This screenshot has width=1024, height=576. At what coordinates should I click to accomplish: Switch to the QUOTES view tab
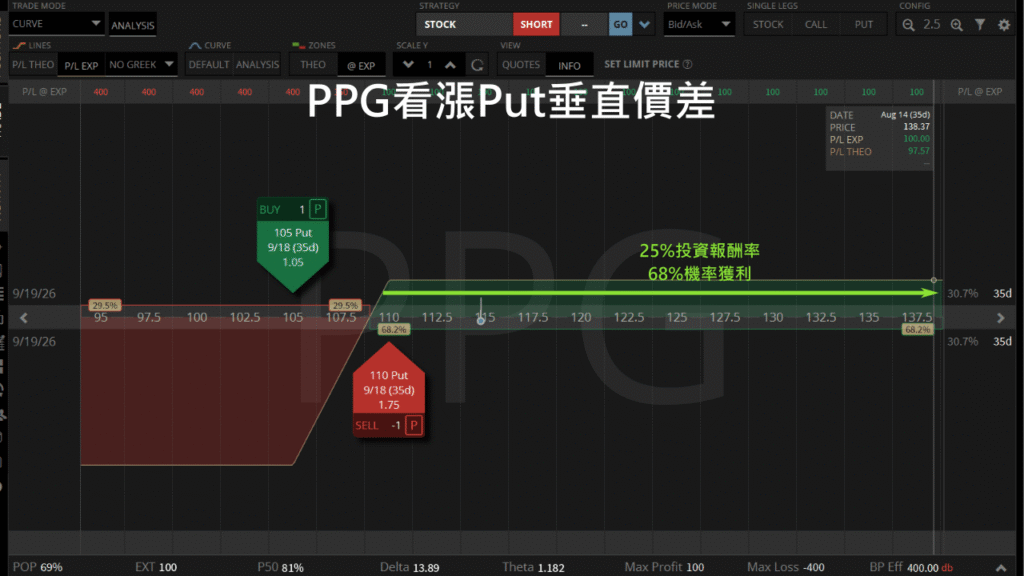(520, 65)
